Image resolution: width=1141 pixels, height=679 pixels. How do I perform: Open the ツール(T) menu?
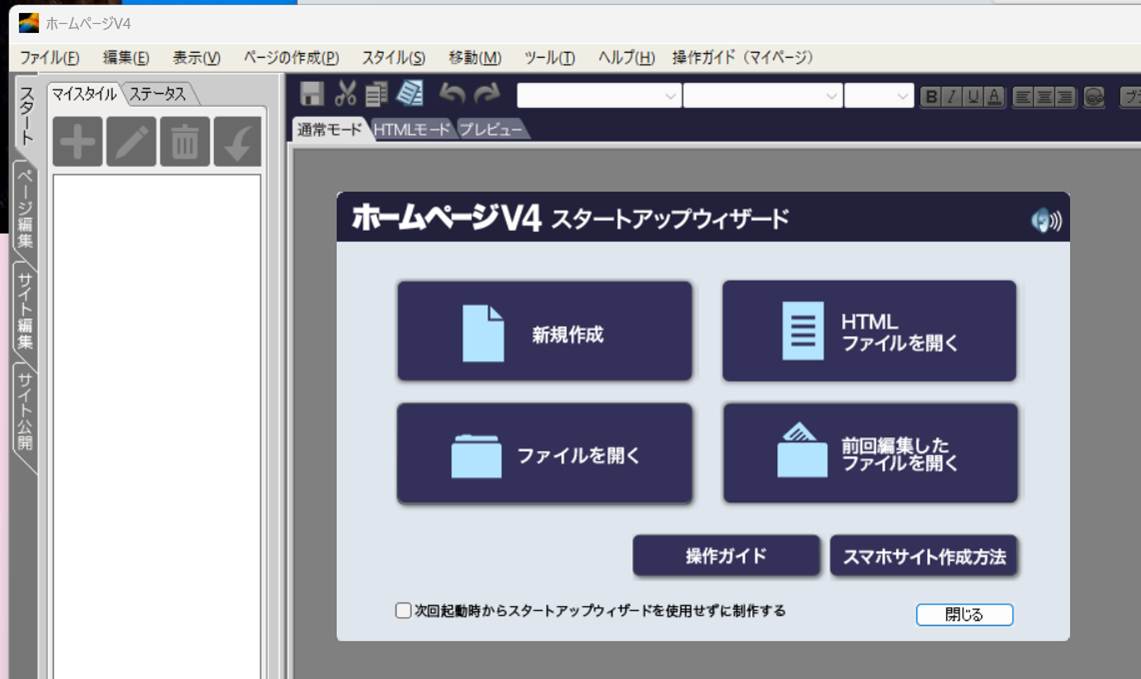coord(549,57)
